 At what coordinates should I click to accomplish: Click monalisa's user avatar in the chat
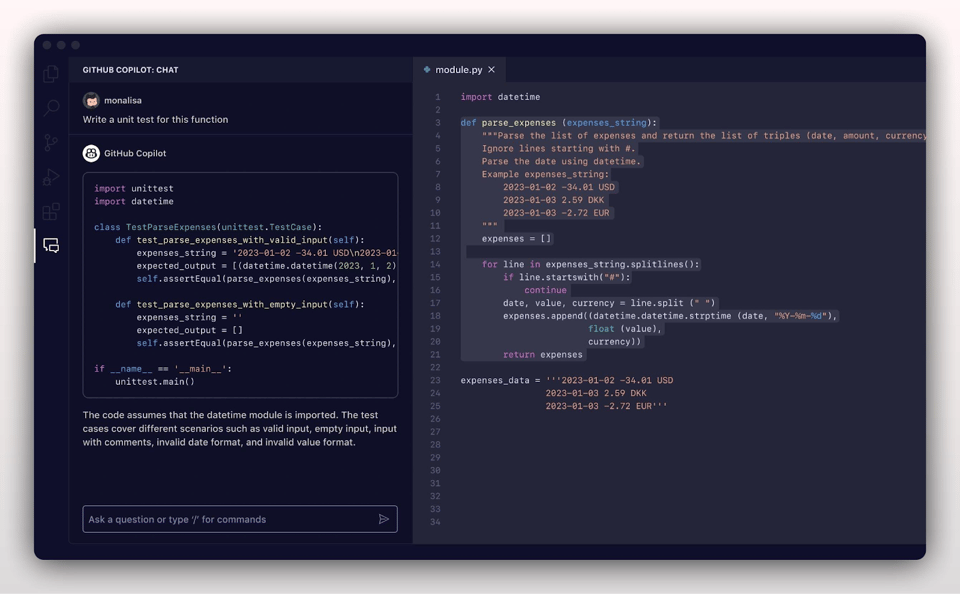(x=92, y=100)
